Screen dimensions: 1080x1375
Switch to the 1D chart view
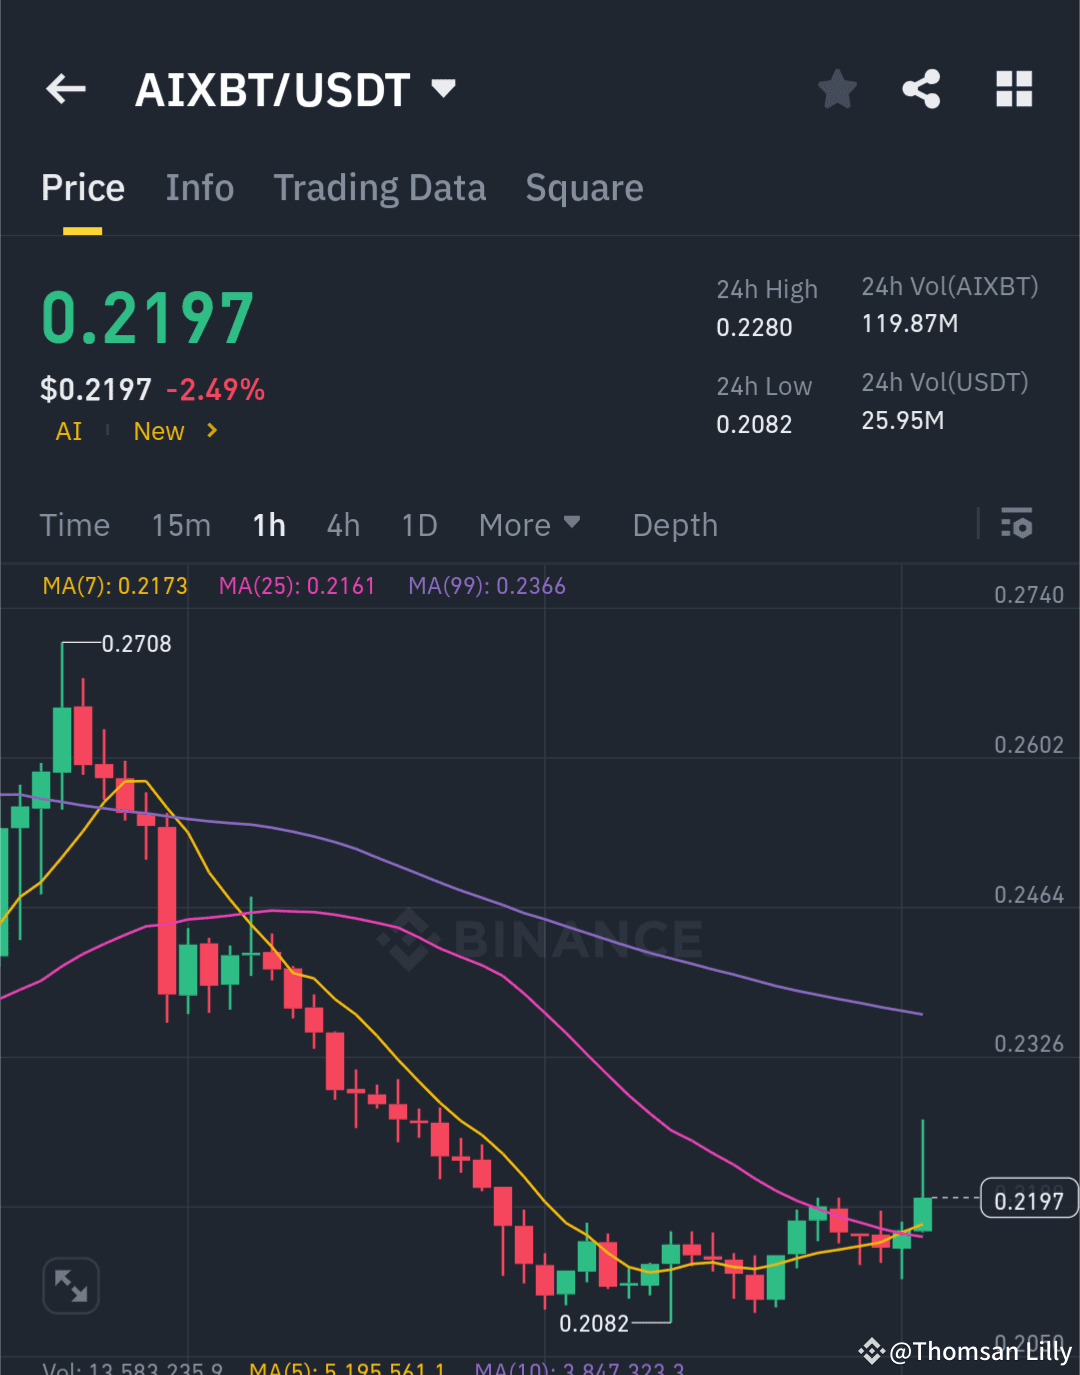419,525
